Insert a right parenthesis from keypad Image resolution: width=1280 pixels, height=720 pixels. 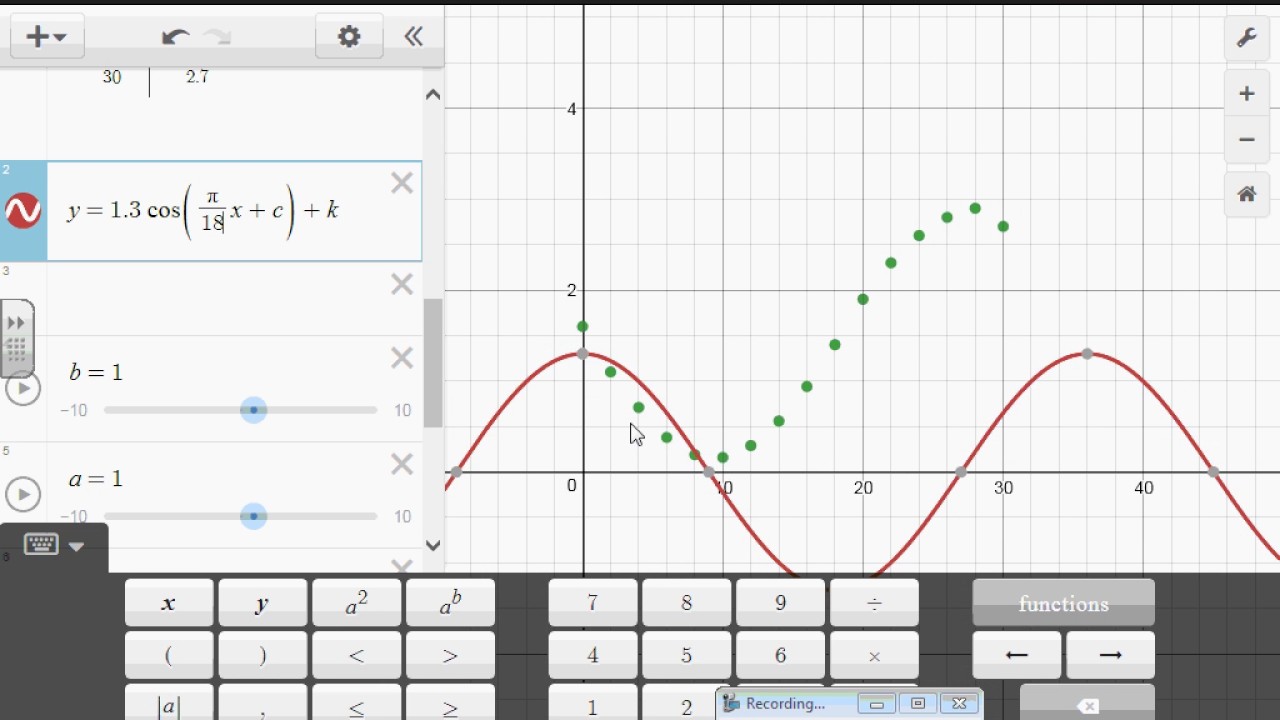[x=262, y=655]
